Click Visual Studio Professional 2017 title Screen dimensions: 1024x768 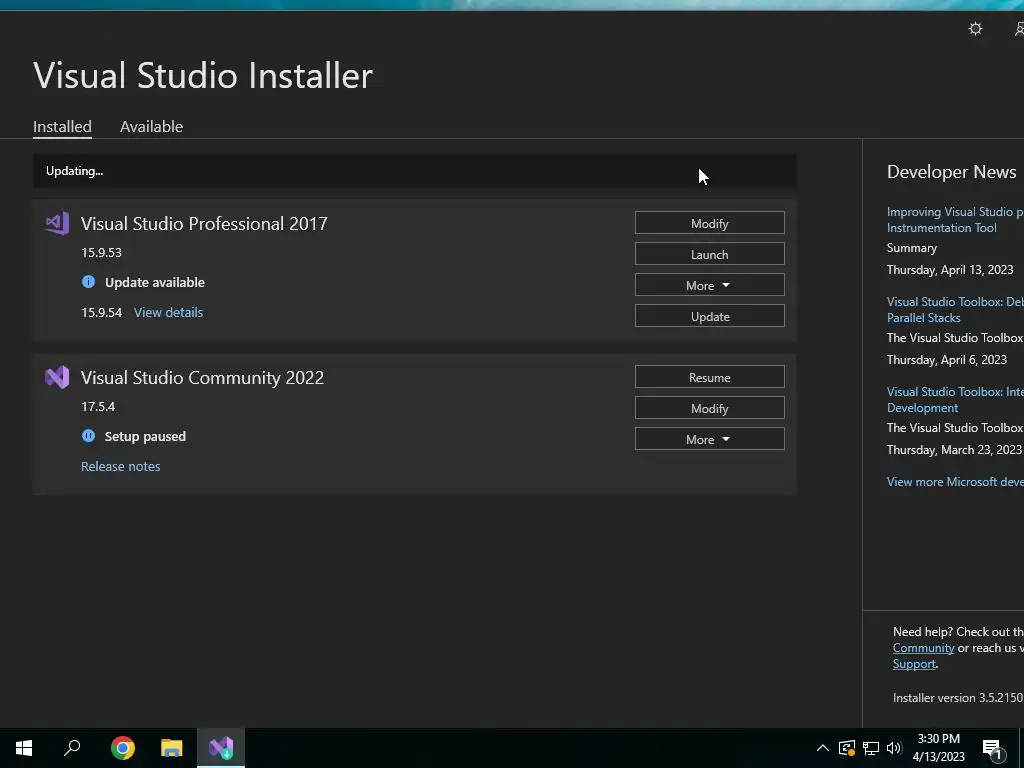(x=204, y=223)
